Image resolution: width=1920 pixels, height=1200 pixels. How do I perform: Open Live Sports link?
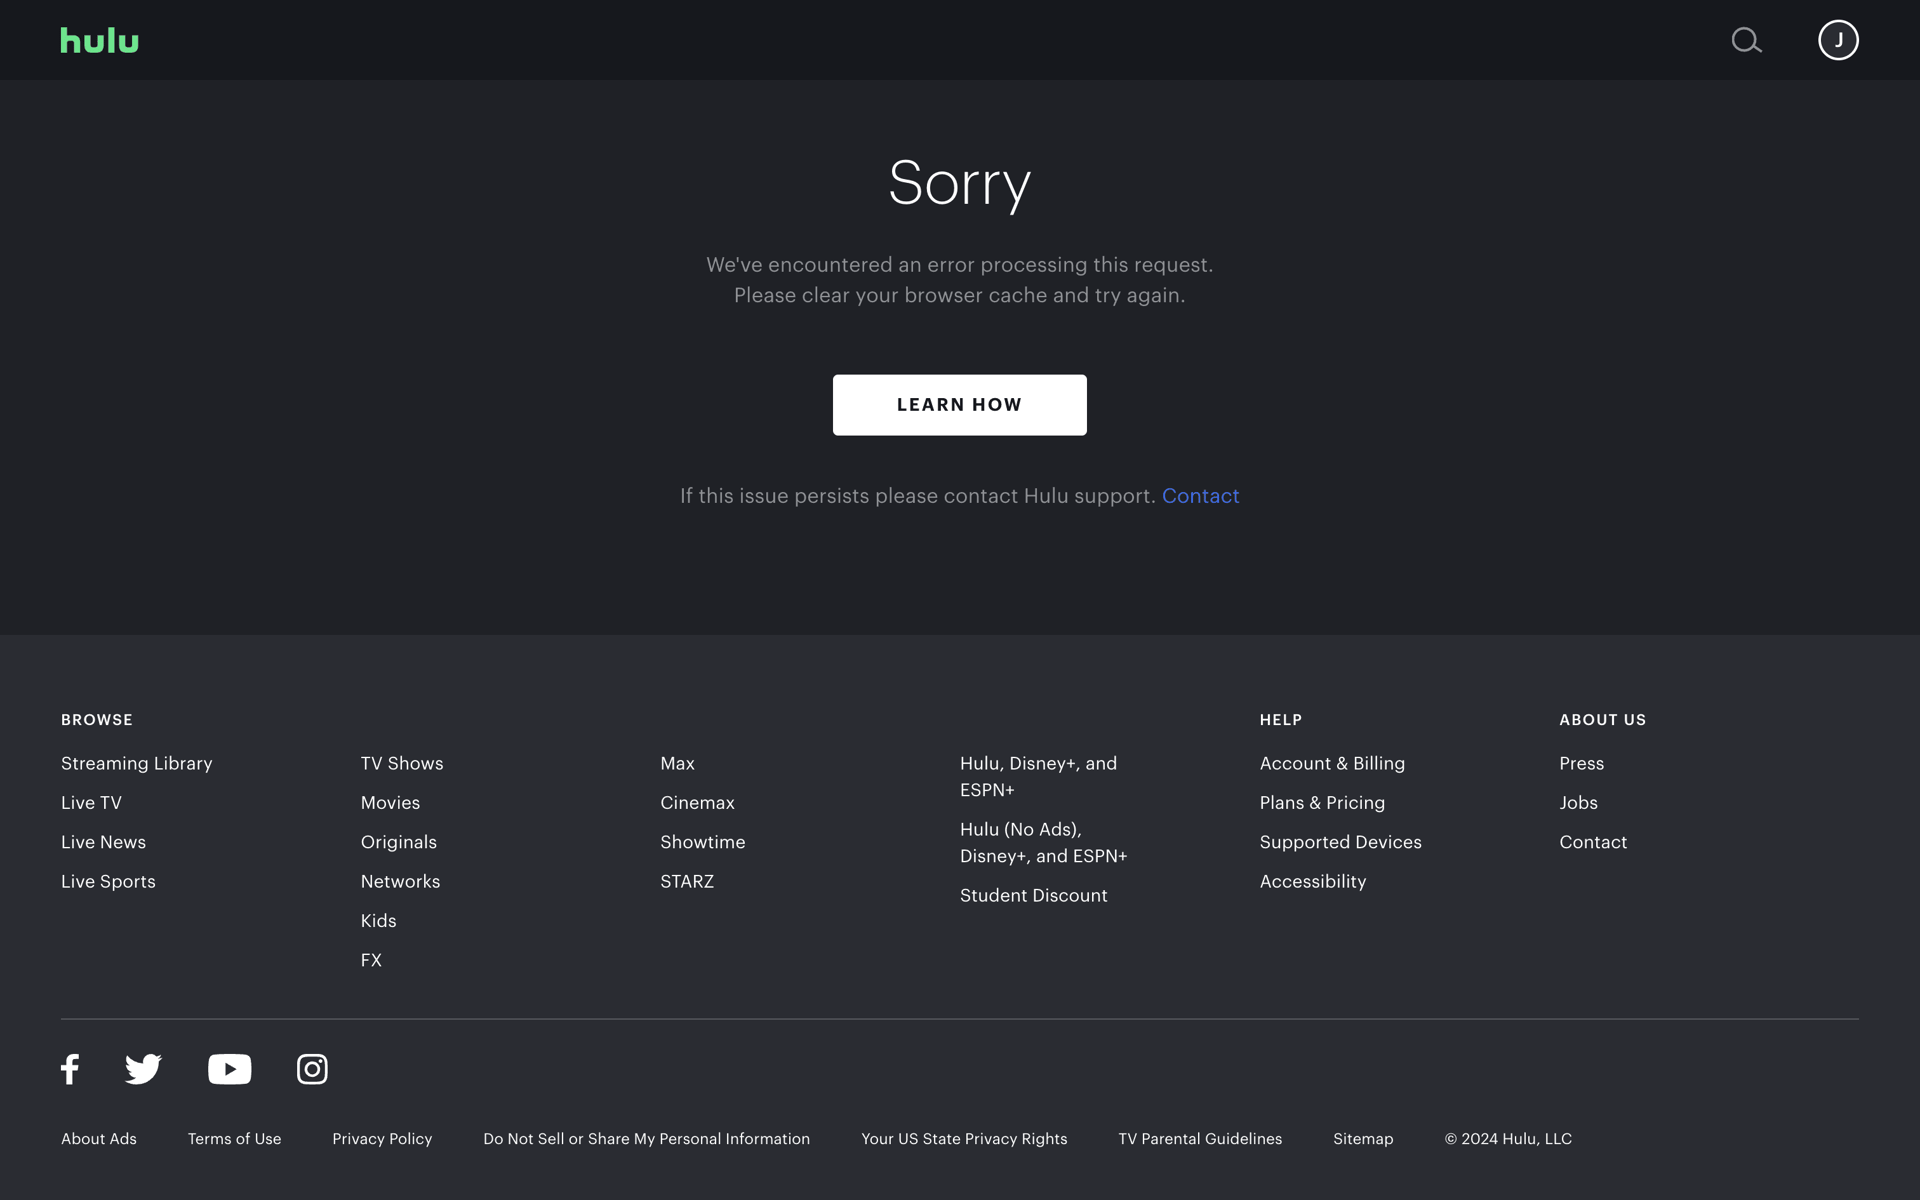tap(108, 881)
